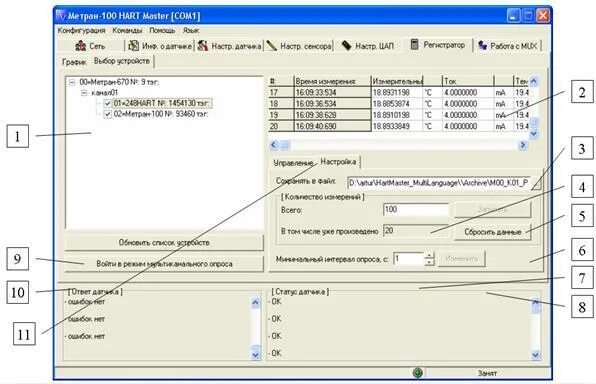Viewport: 596px width, 384px height.
Task: Click the file path field for Сохранять в файл
Action: tap(439, 183)
